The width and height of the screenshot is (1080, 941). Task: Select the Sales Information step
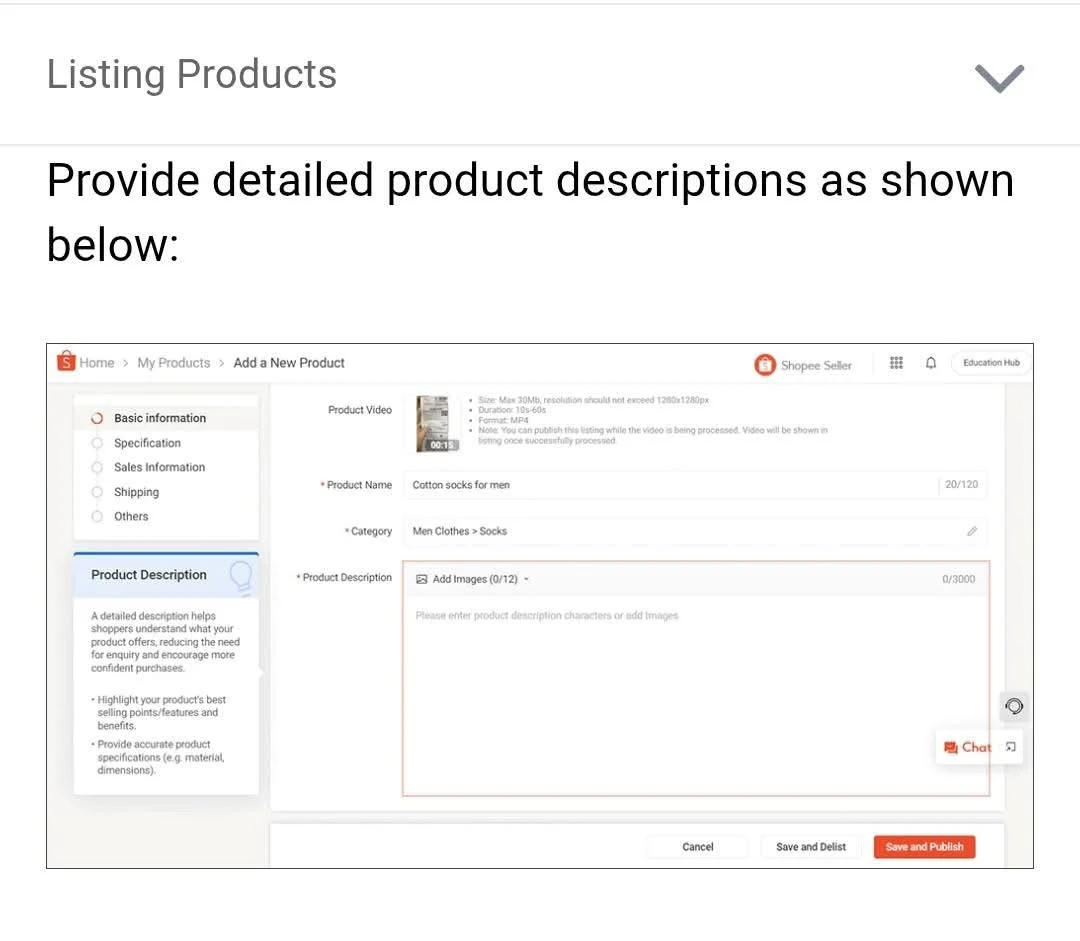(x=159, y=467)
